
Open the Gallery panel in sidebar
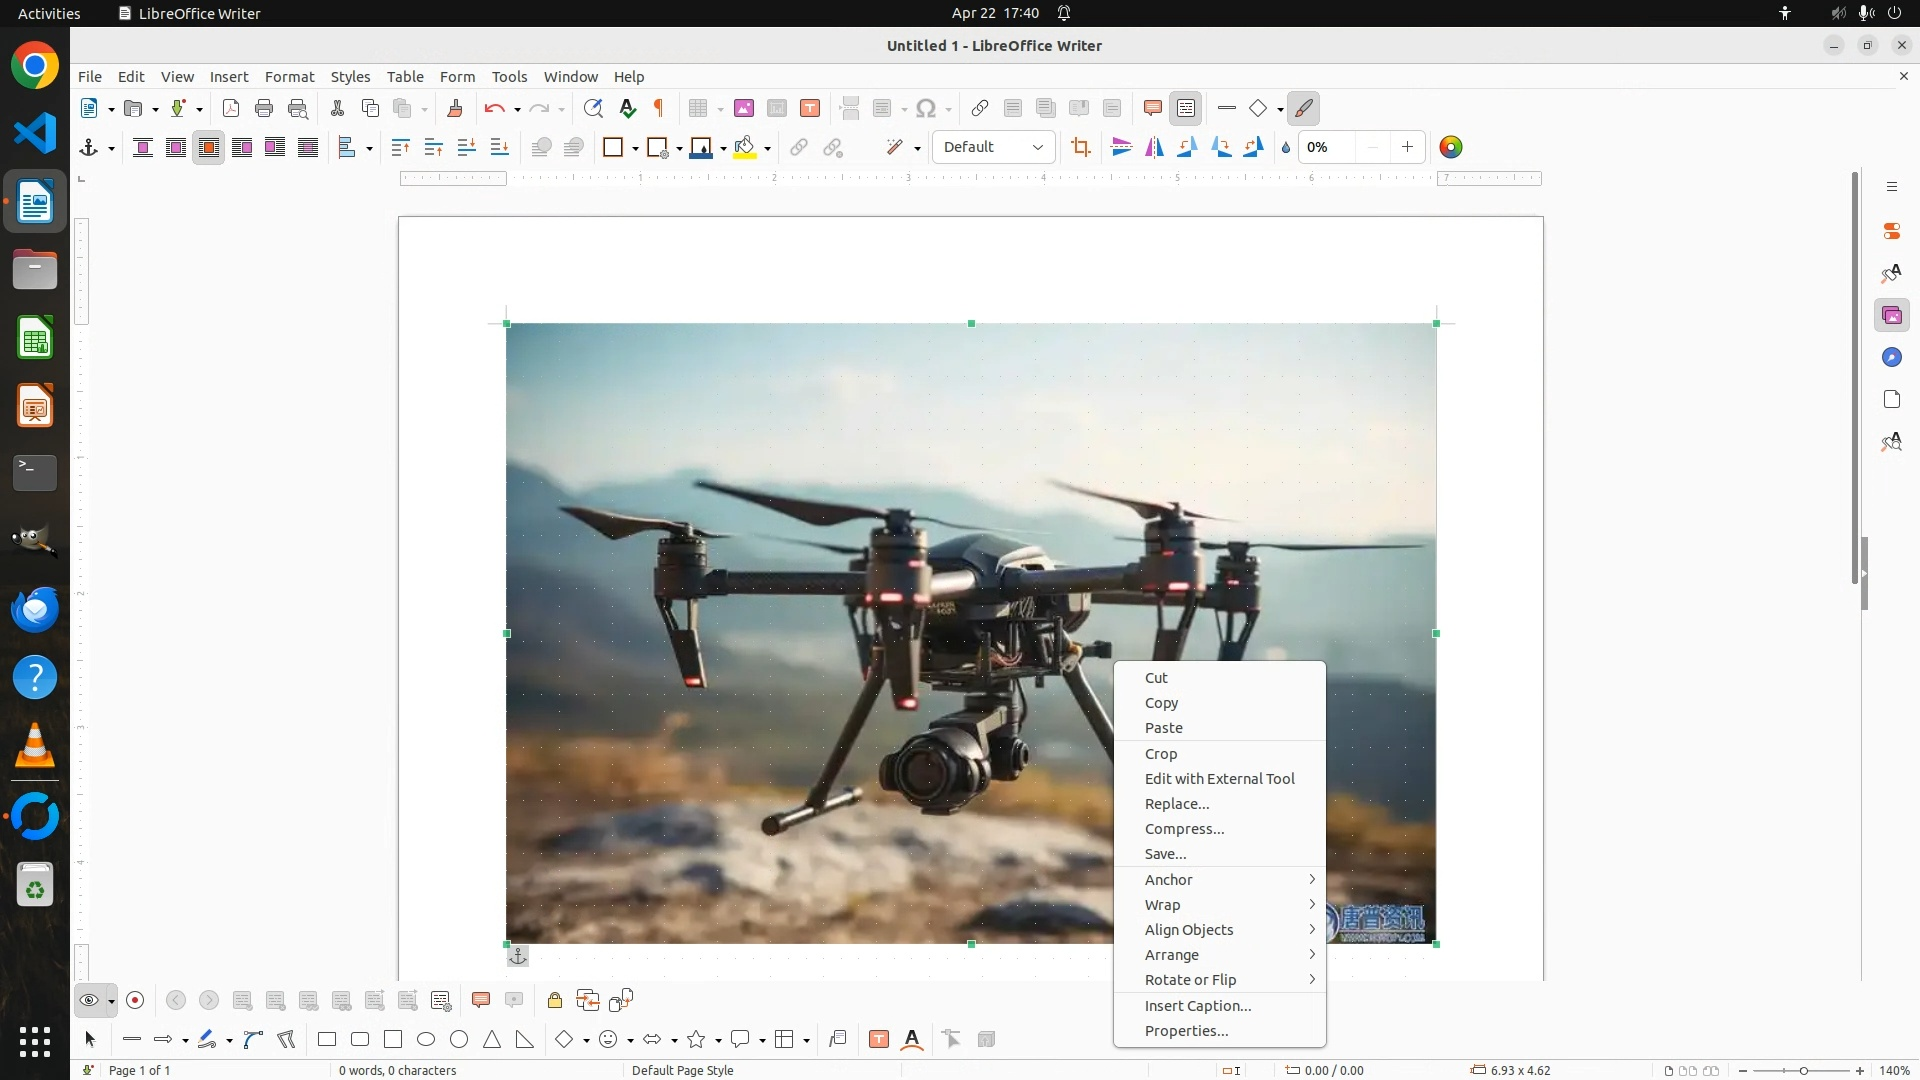pos(1891,316)
